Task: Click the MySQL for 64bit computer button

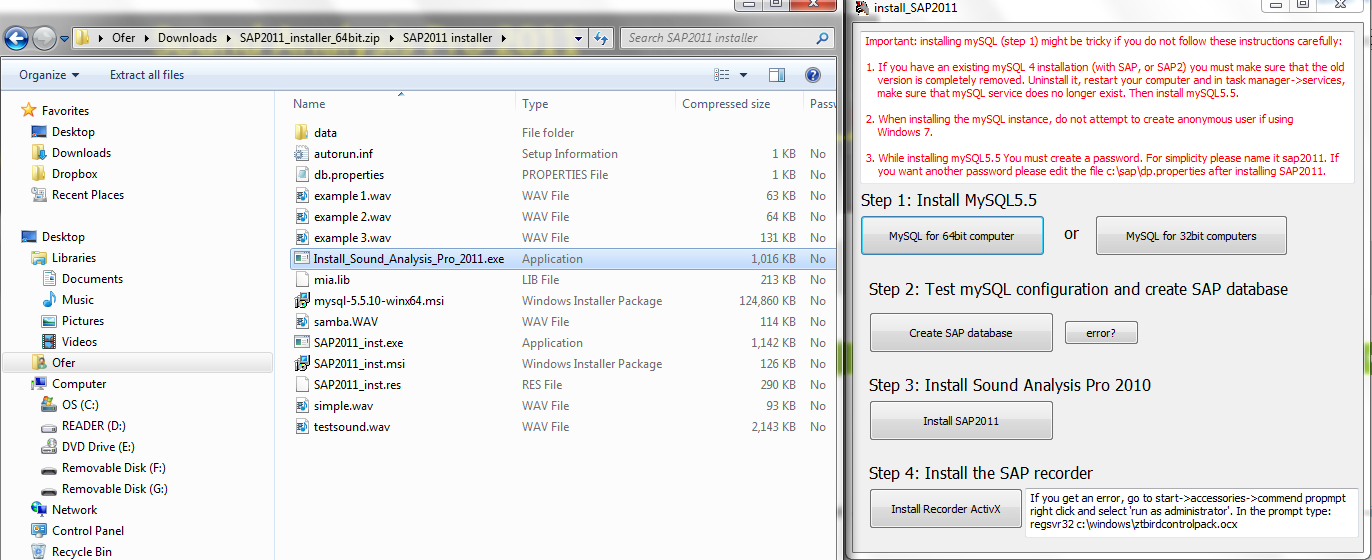Action: click(x=951, y=237)
